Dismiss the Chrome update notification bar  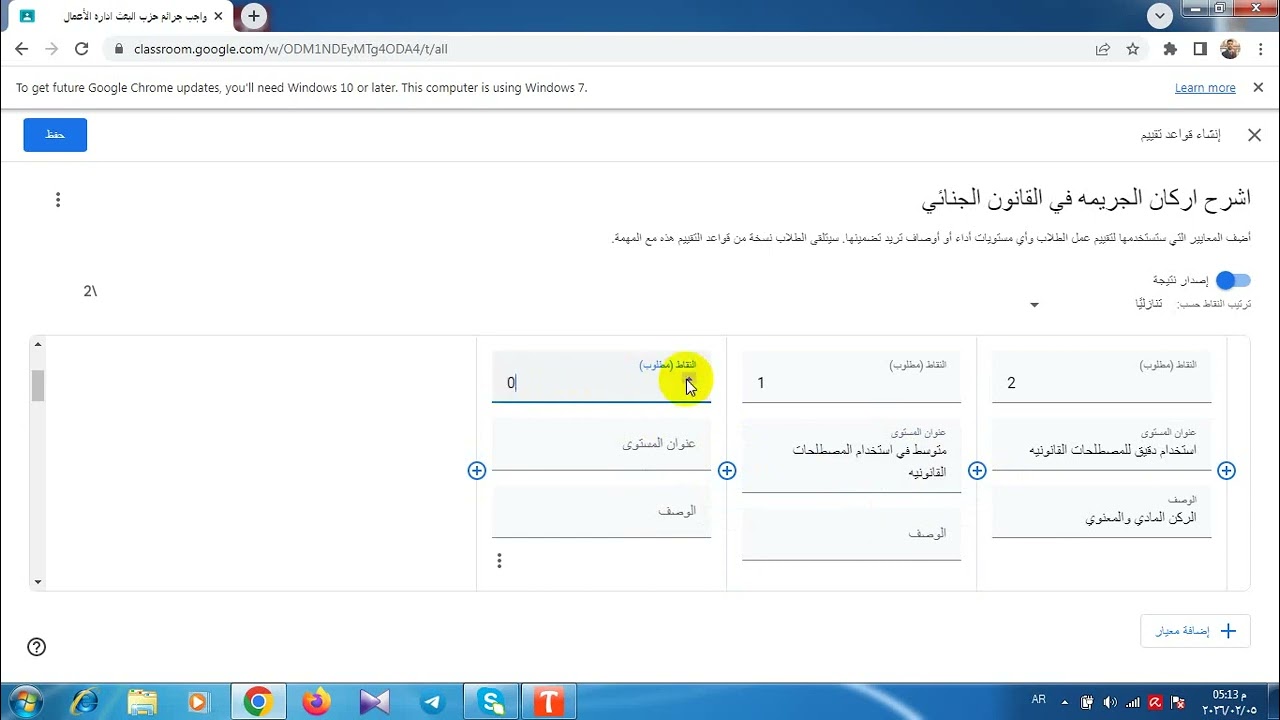[1258, 87]
